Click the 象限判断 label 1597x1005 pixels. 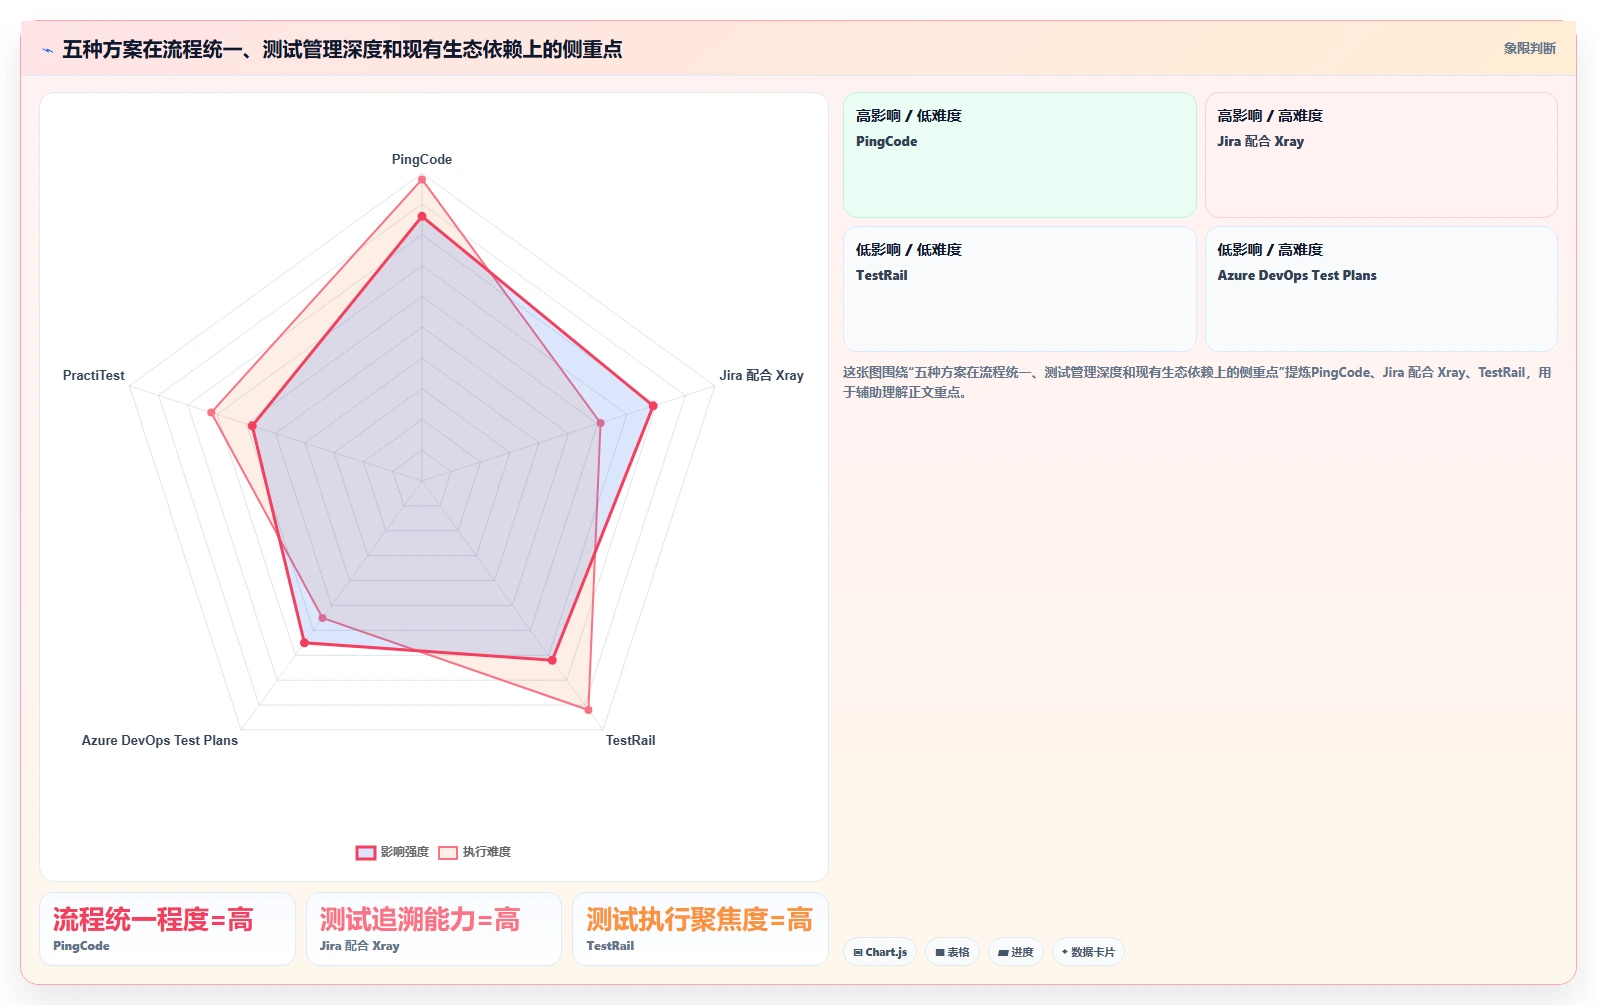point(1529,48)
